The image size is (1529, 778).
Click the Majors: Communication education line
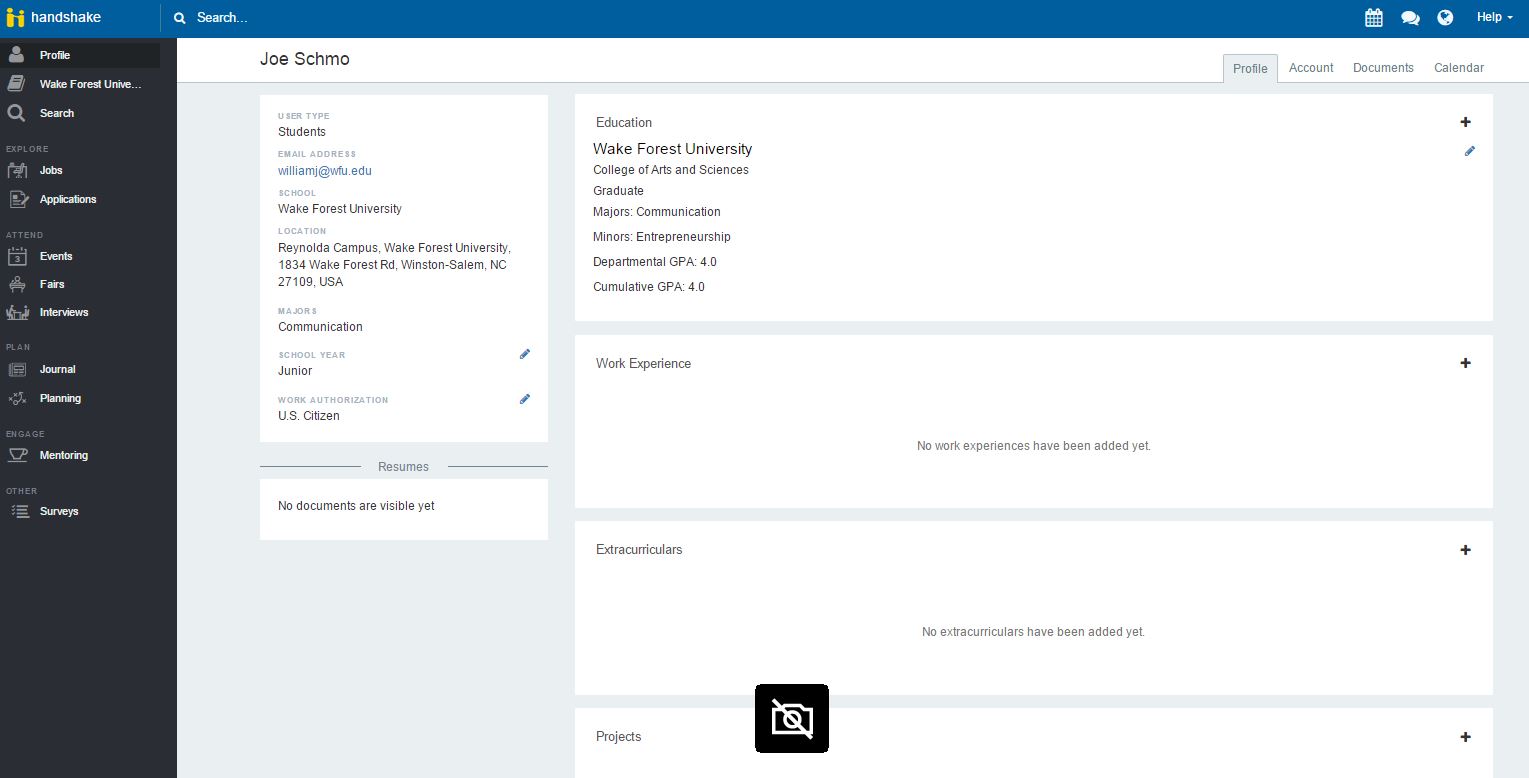click(x=657, y=212)
